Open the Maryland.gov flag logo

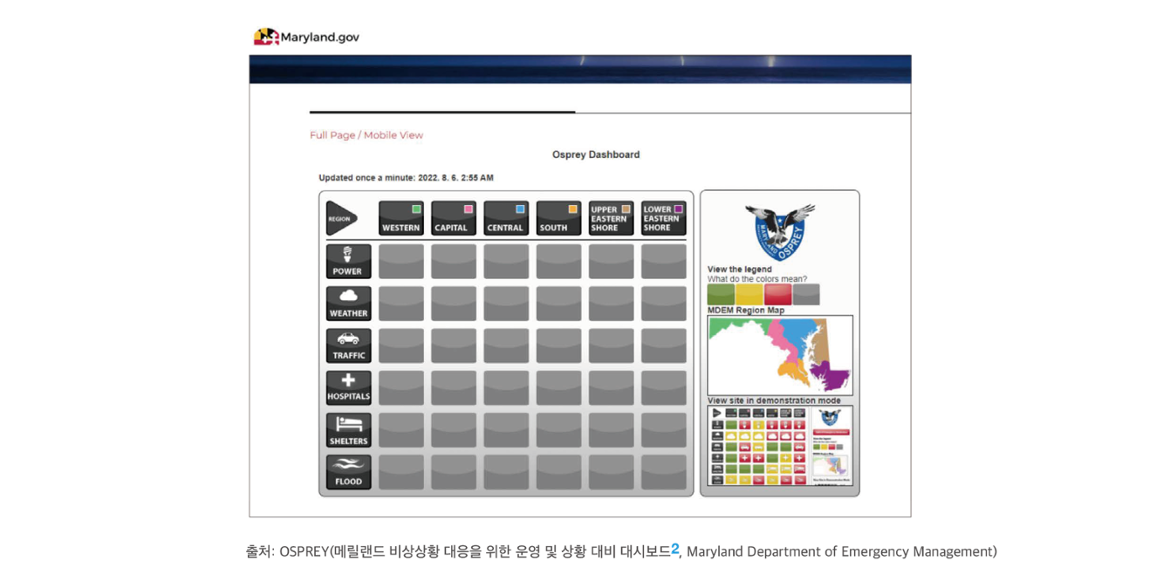[x=266, y=37]
